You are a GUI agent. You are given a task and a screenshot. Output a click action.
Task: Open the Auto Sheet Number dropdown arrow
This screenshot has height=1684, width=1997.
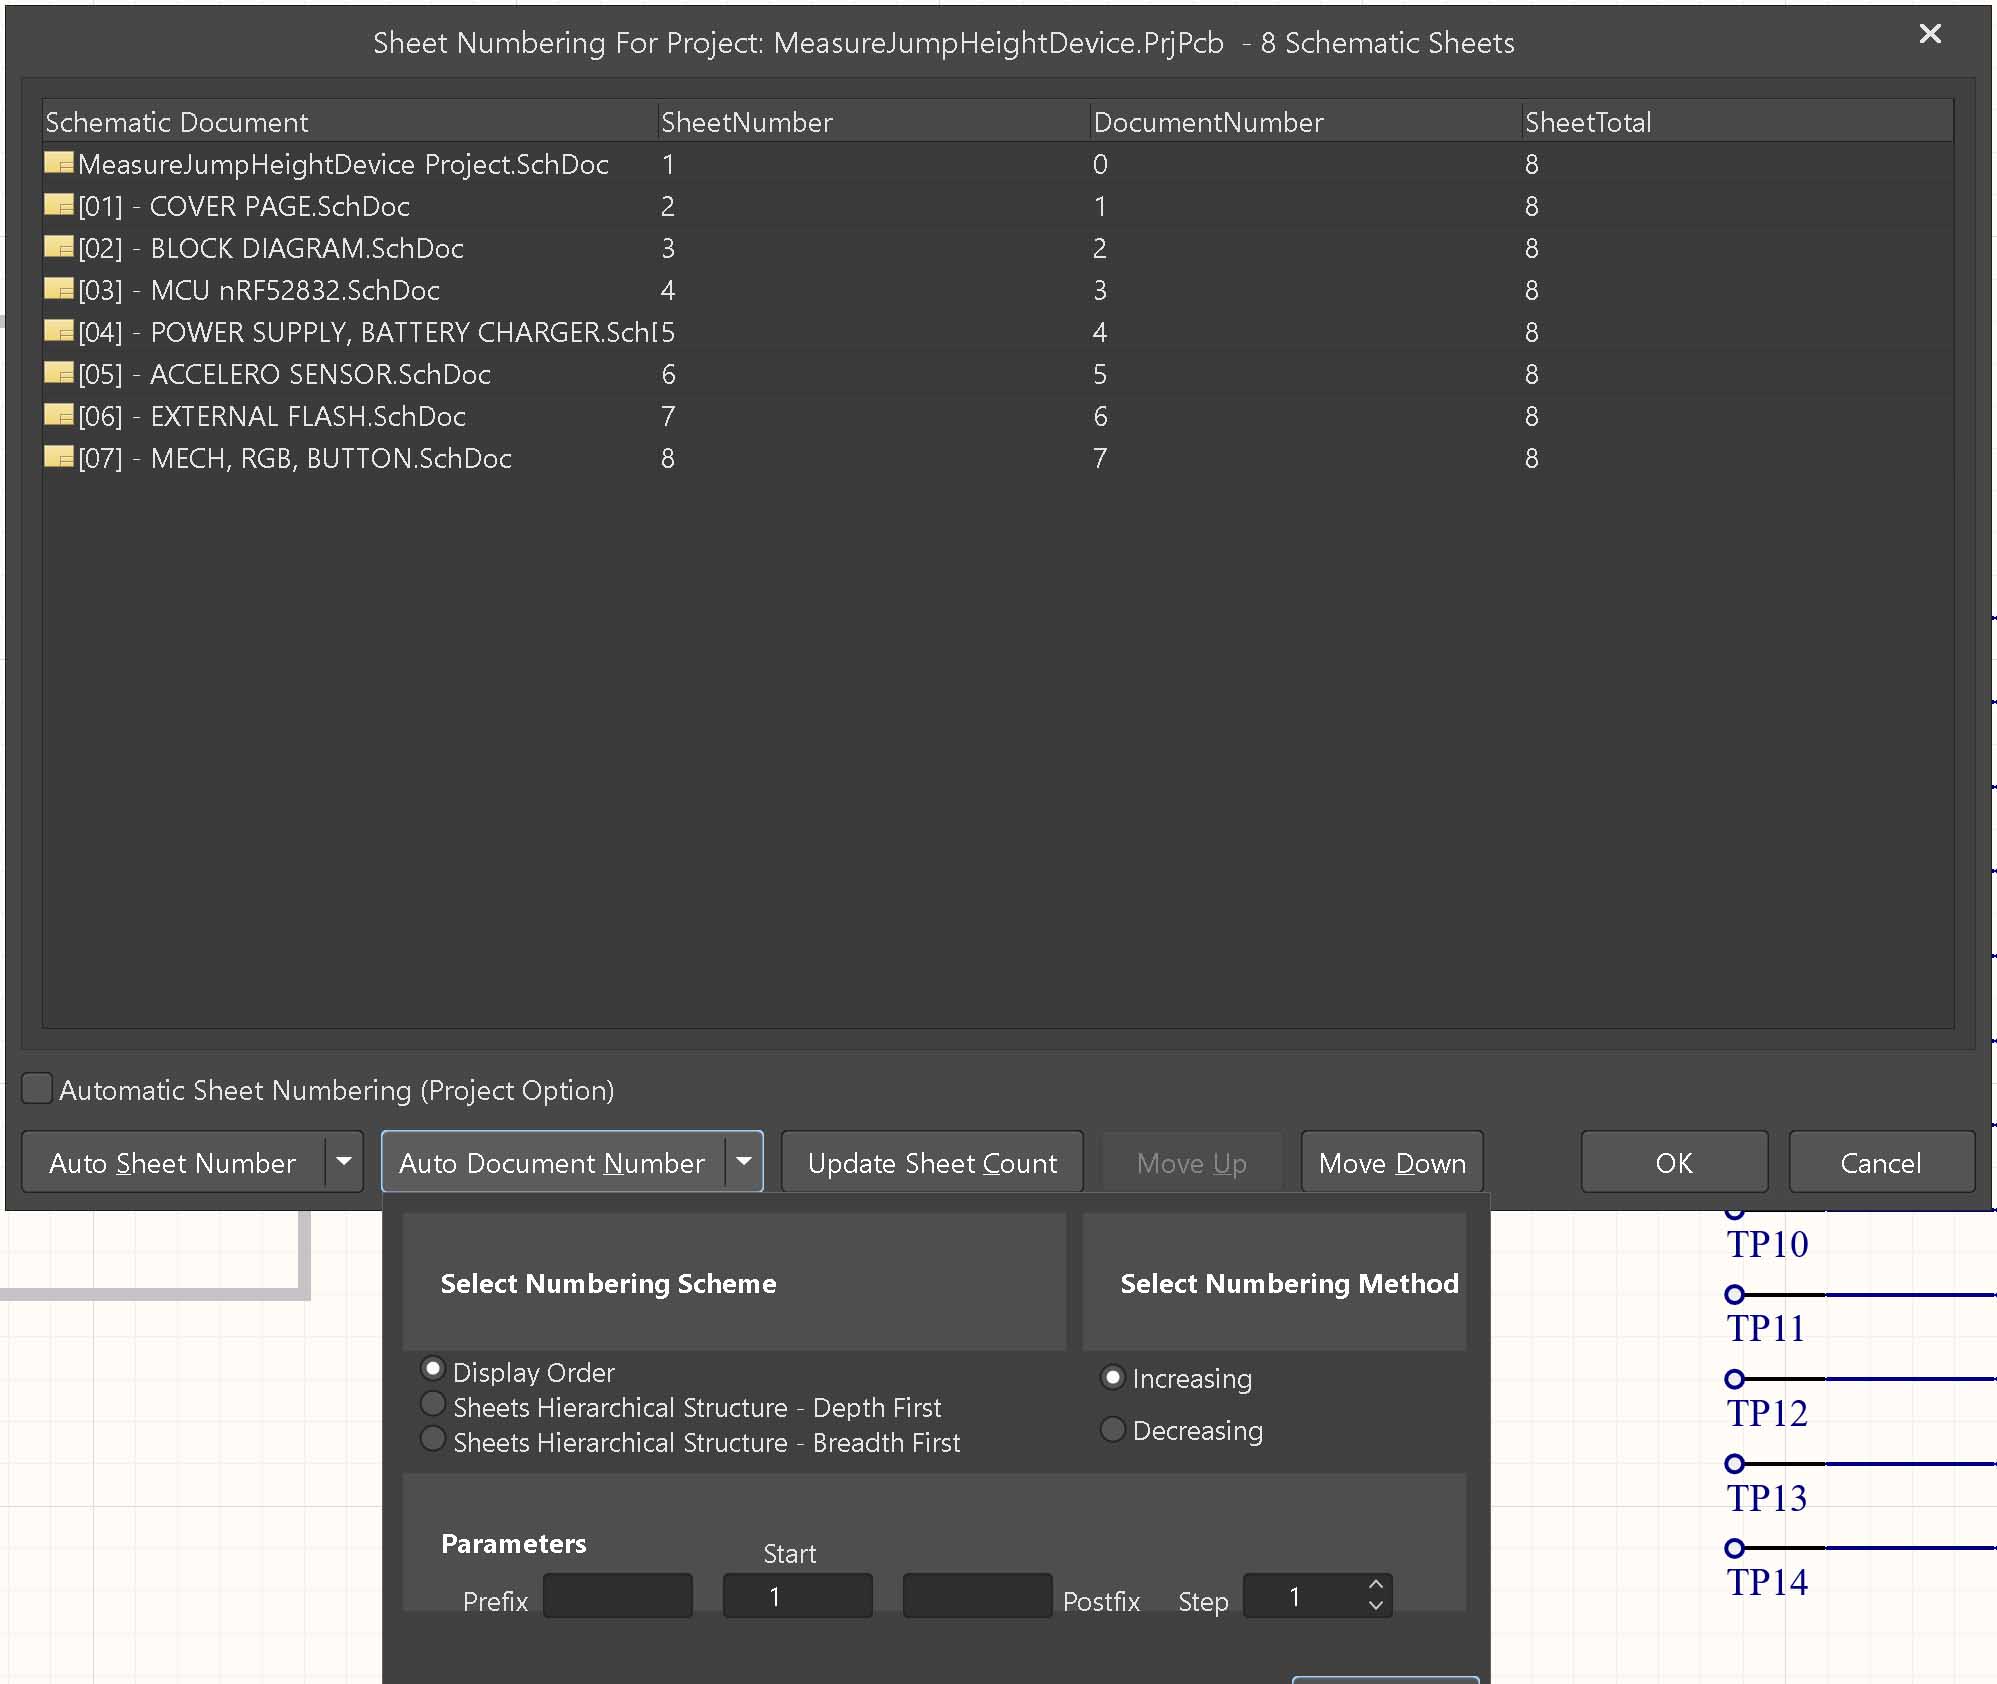point(344,1161)
